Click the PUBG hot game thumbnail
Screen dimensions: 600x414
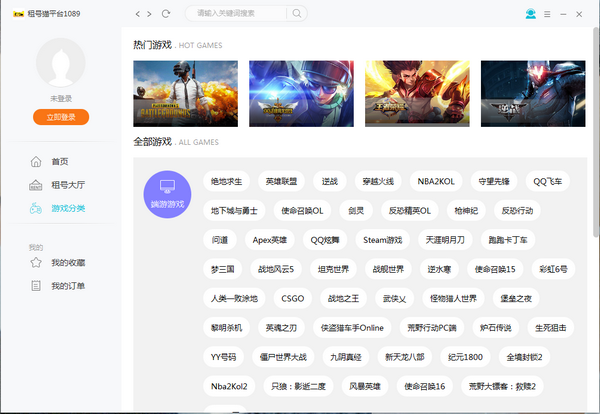pos(185,93)
